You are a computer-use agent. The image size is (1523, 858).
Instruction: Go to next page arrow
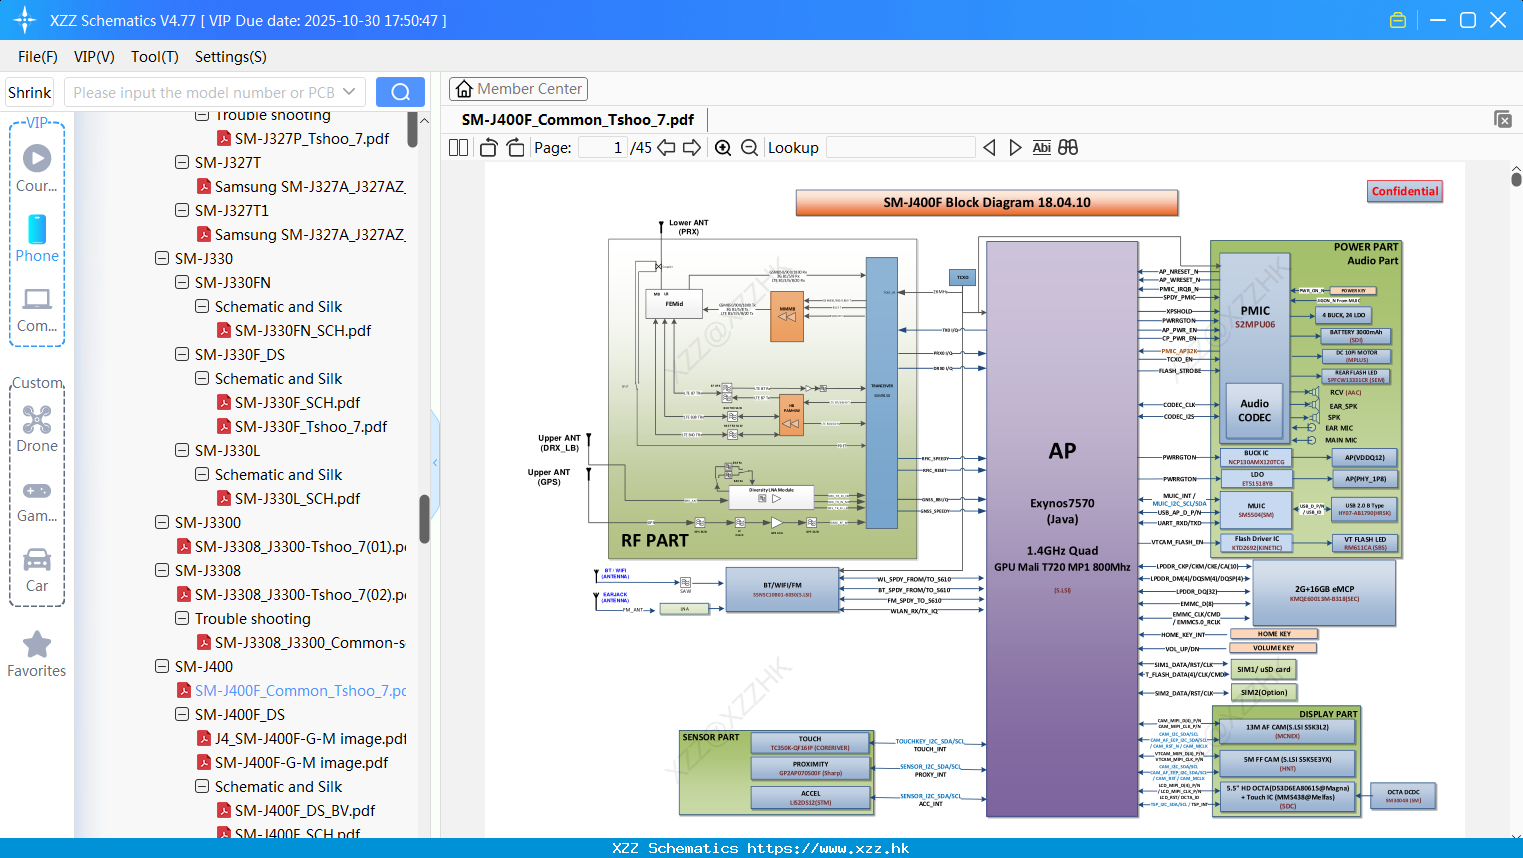692,147
